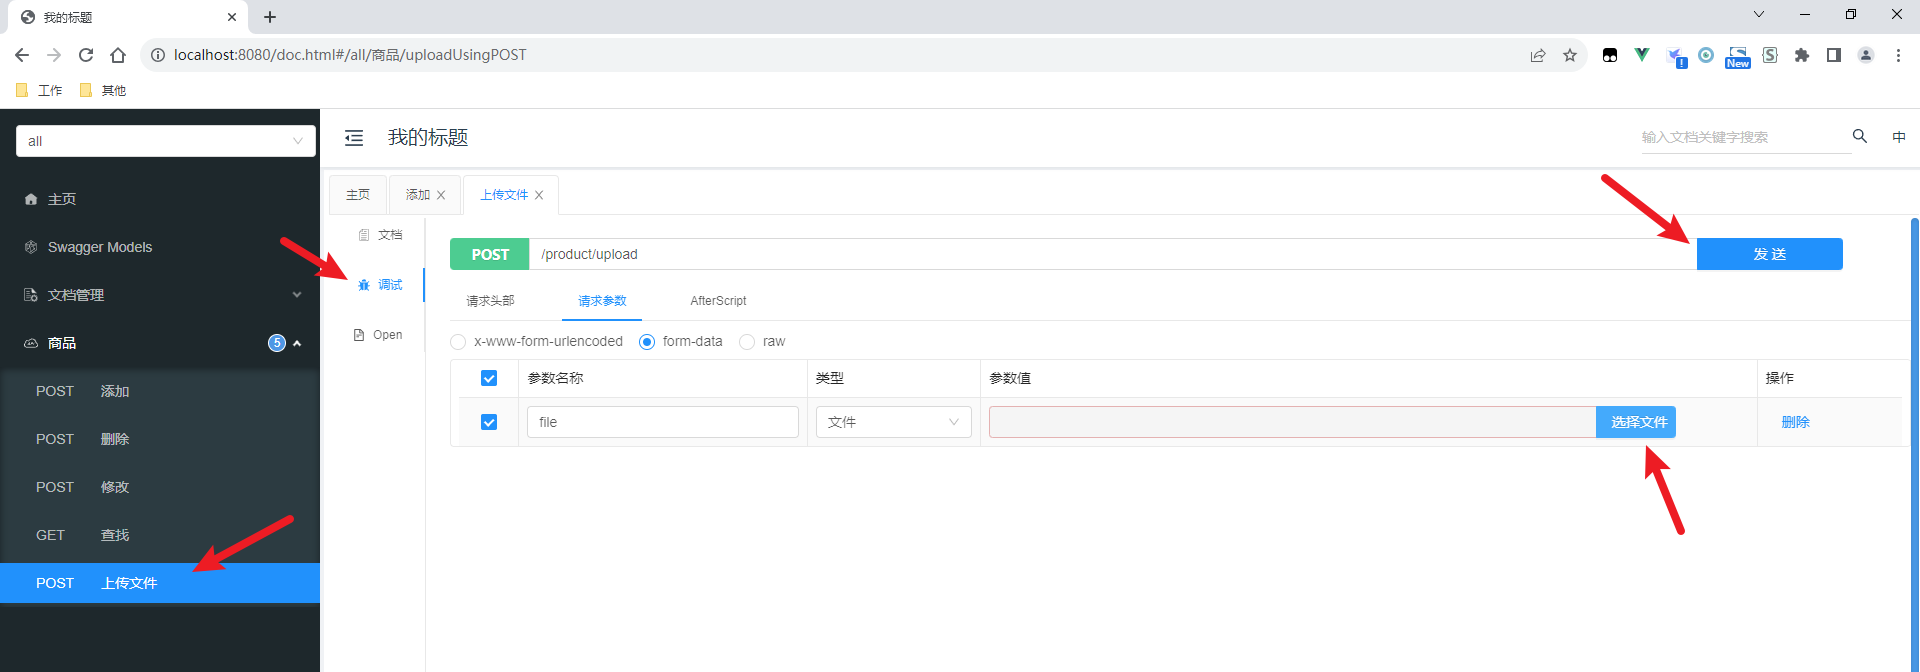Click 选择文件 to choose a file
The width and height of the screenshot is (1920, 672).
click(1636, 422)
